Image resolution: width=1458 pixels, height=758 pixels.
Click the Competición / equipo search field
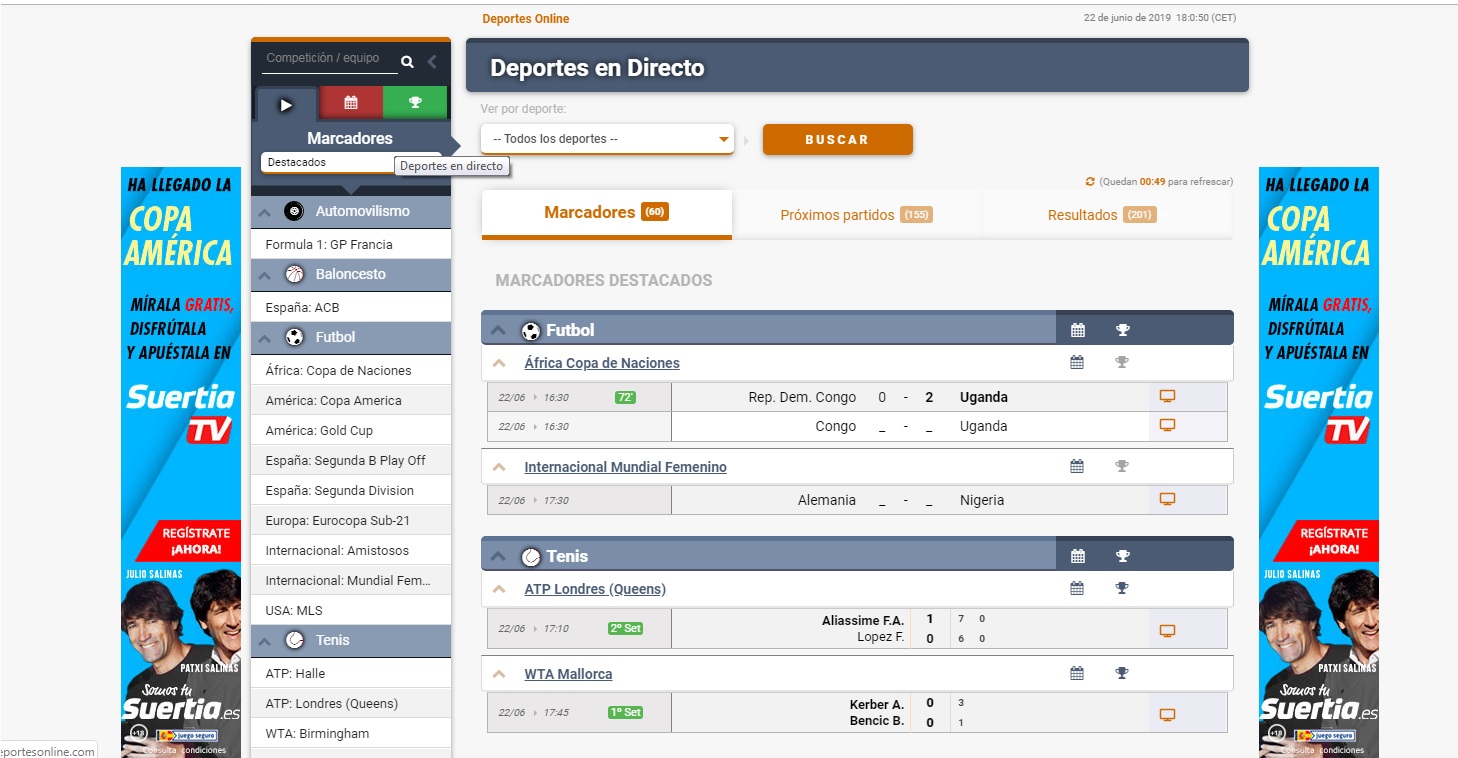pos(327,59)
